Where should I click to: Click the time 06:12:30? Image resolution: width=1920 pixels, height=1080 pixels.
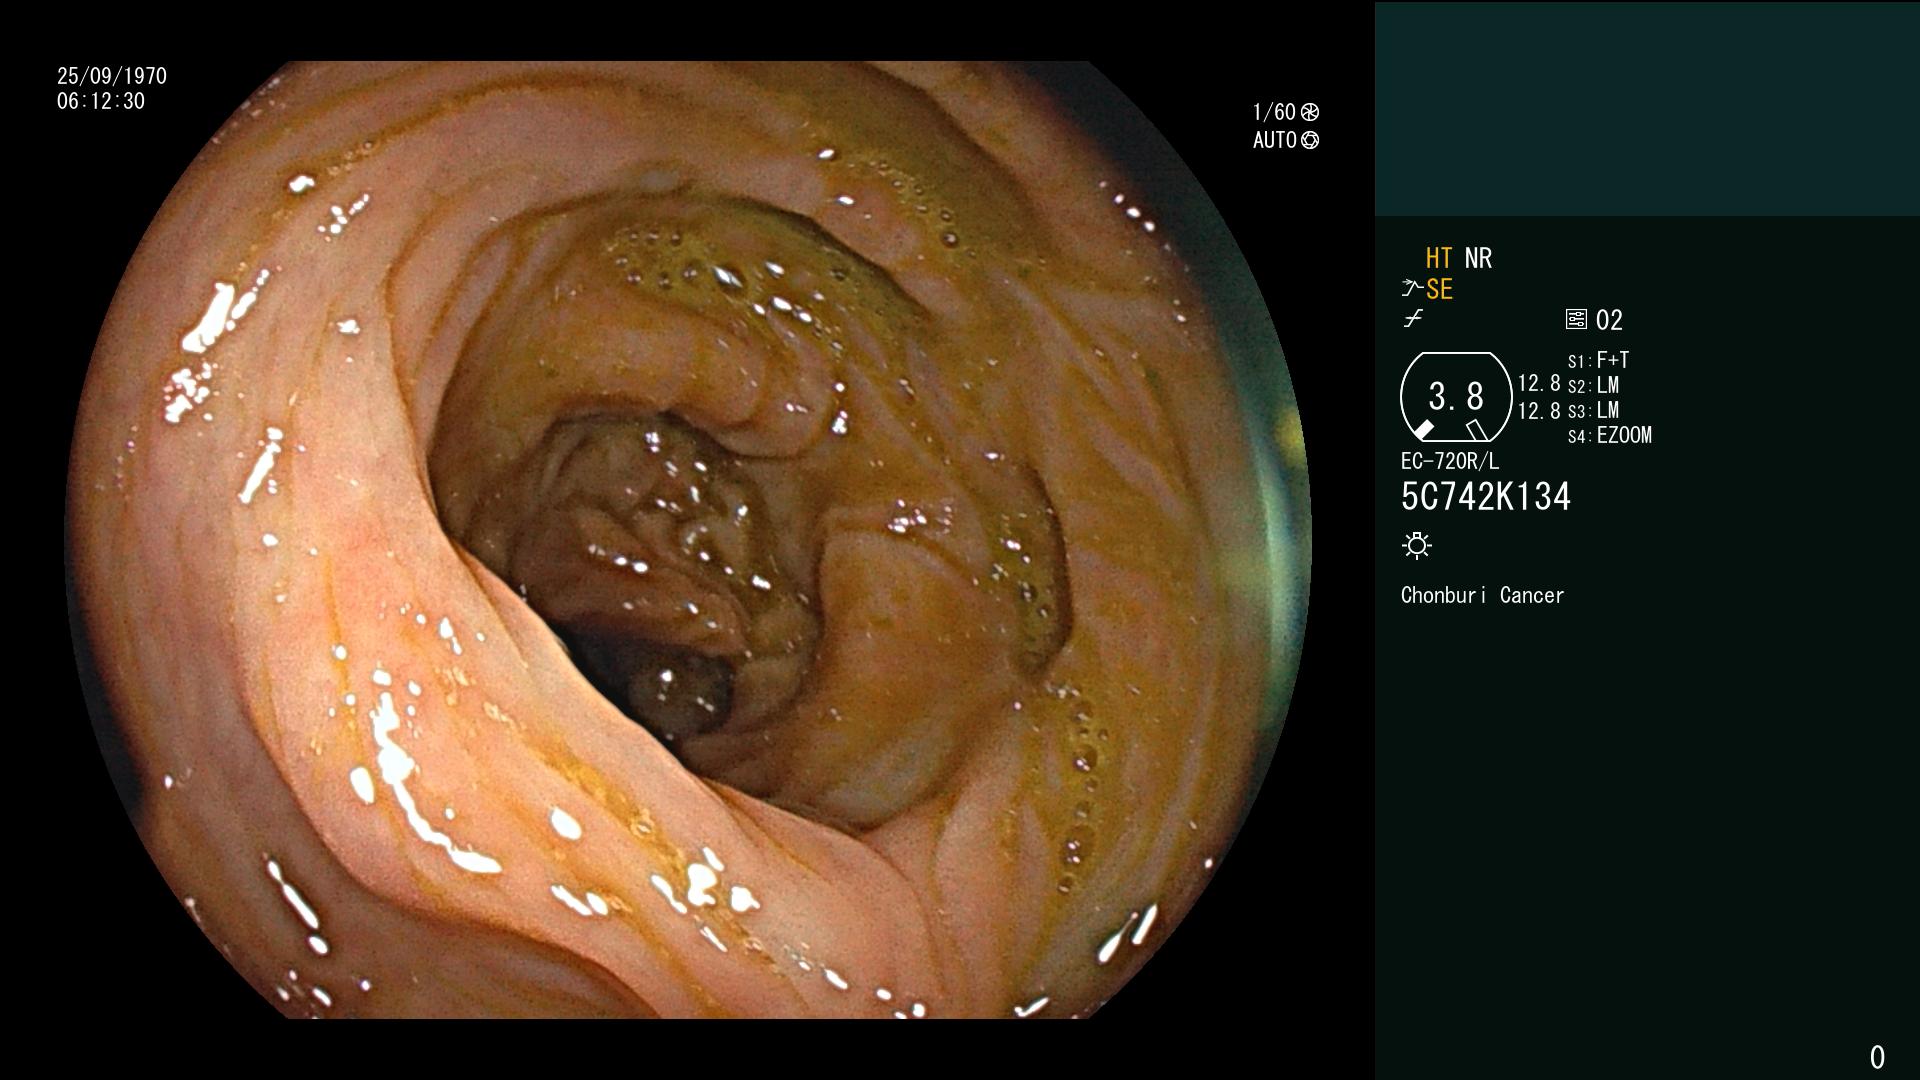tap(101, 102)
